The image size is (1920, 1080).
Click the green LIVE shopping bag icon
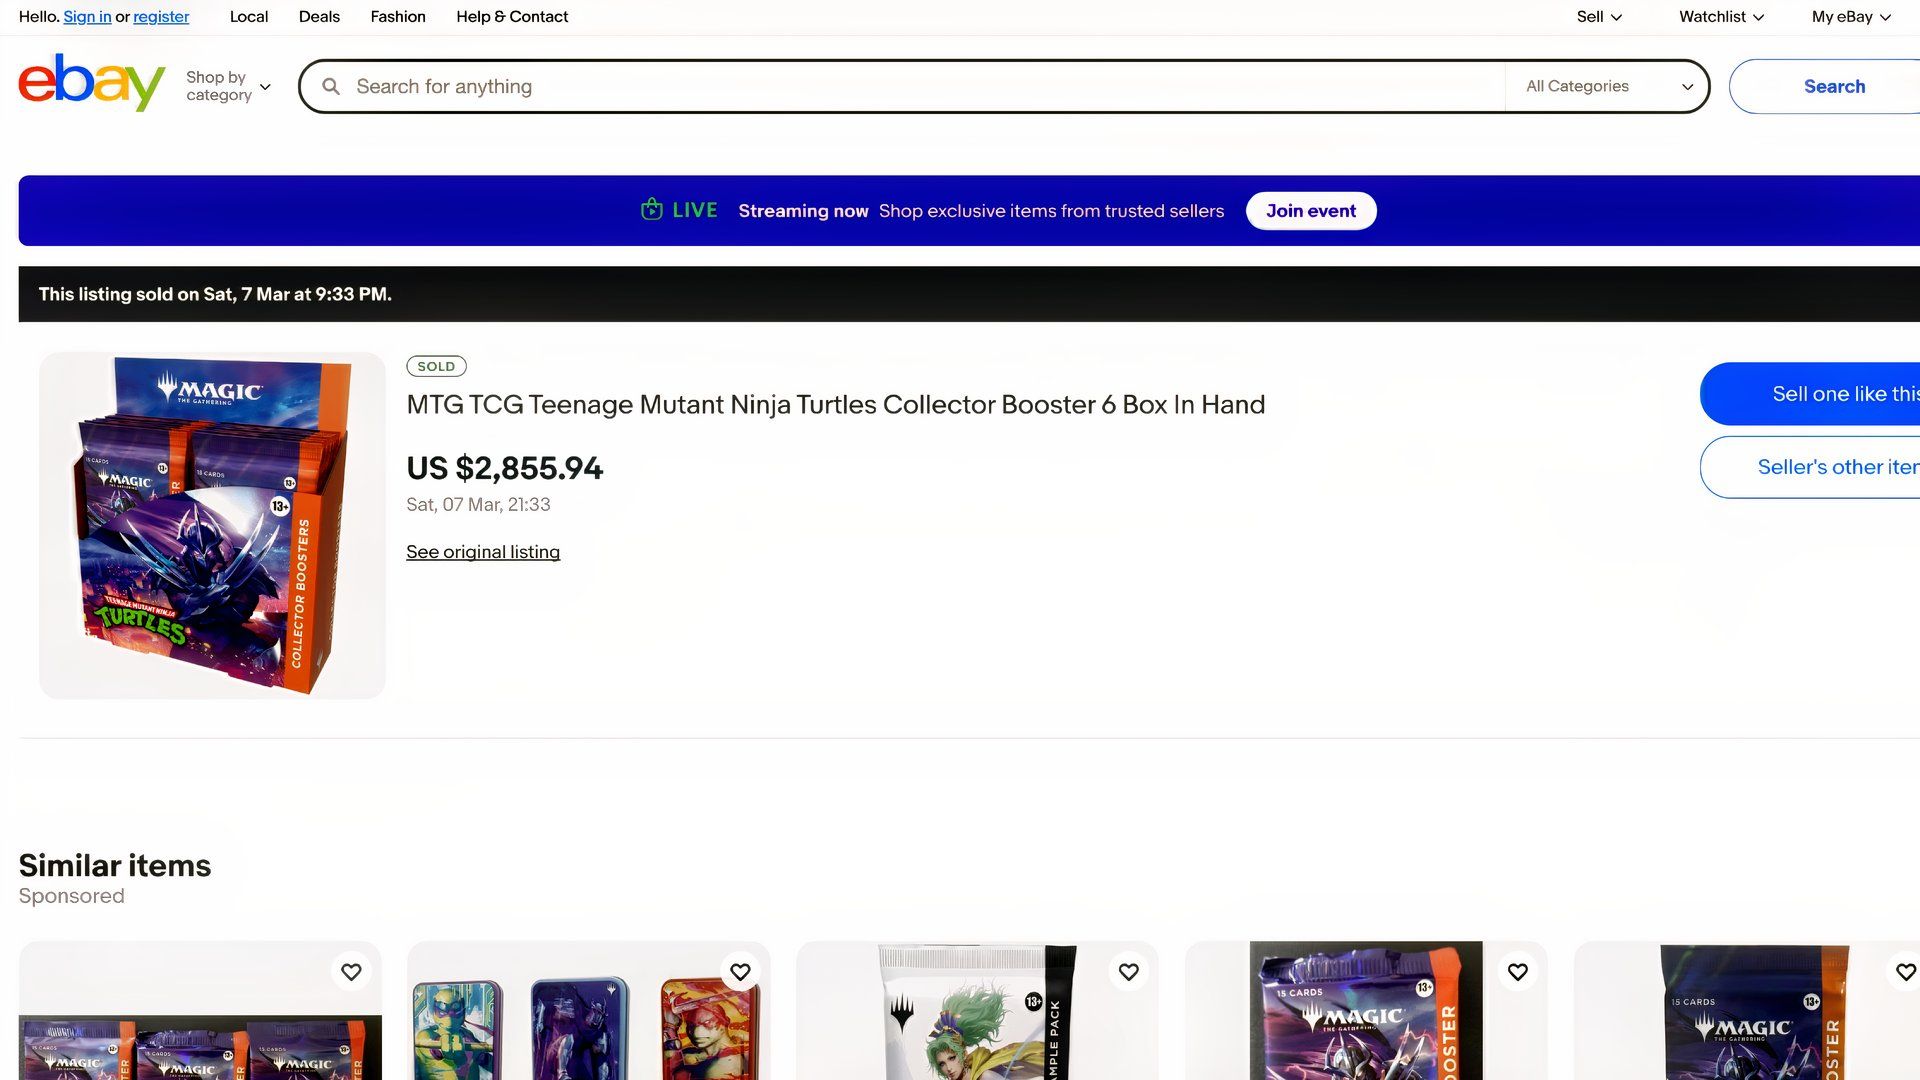pos(652,210)
